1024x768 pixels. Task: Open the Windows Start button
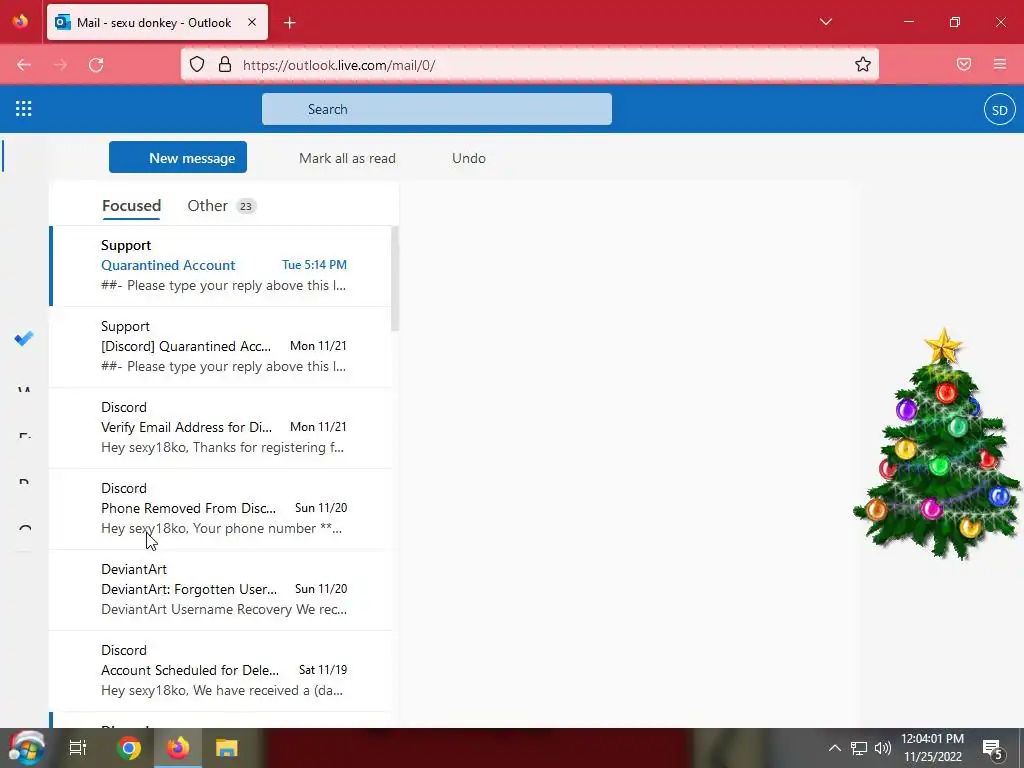coord(27,748)
